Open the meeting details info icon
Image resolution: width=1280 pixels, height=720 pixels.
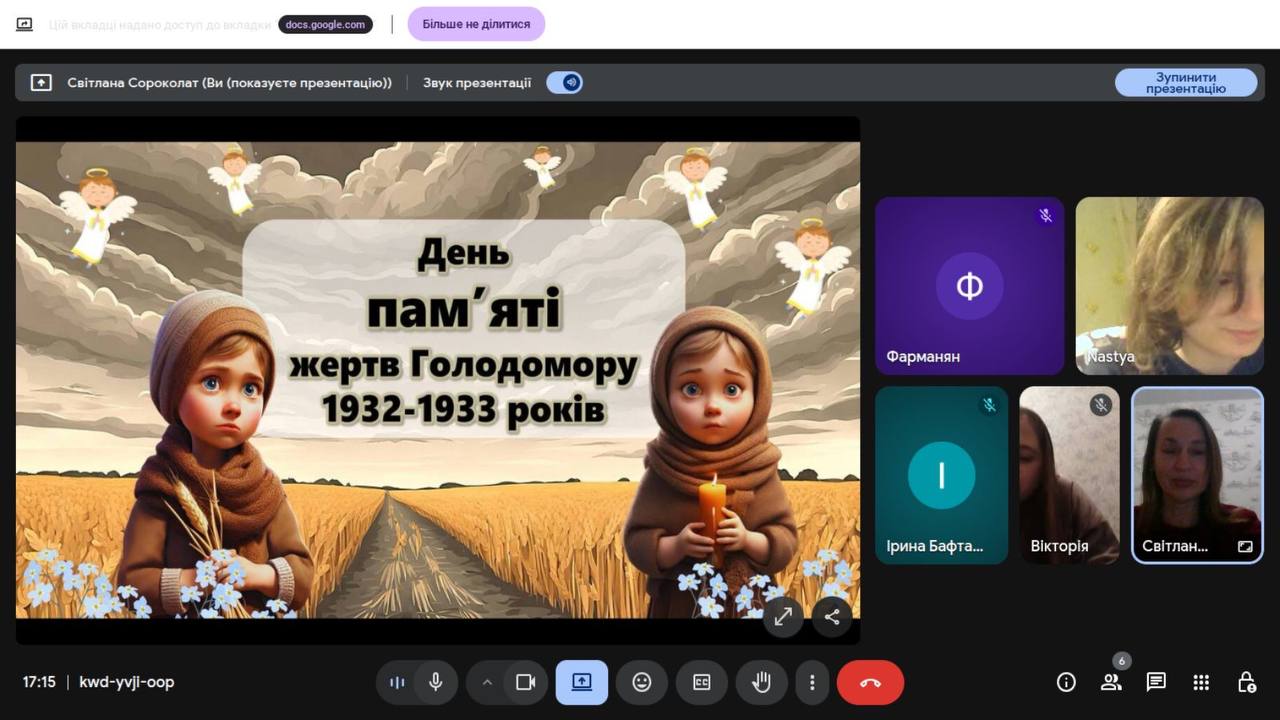[x=1066, y=682]
